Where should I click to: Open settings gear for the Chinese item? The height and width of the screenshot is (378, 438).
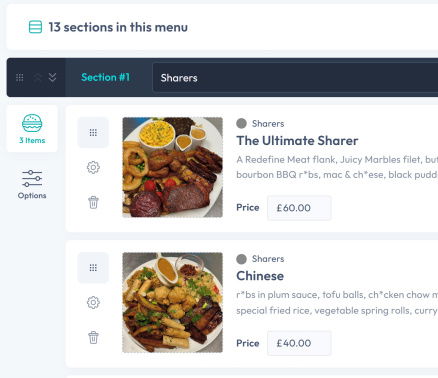pos(93,303)
